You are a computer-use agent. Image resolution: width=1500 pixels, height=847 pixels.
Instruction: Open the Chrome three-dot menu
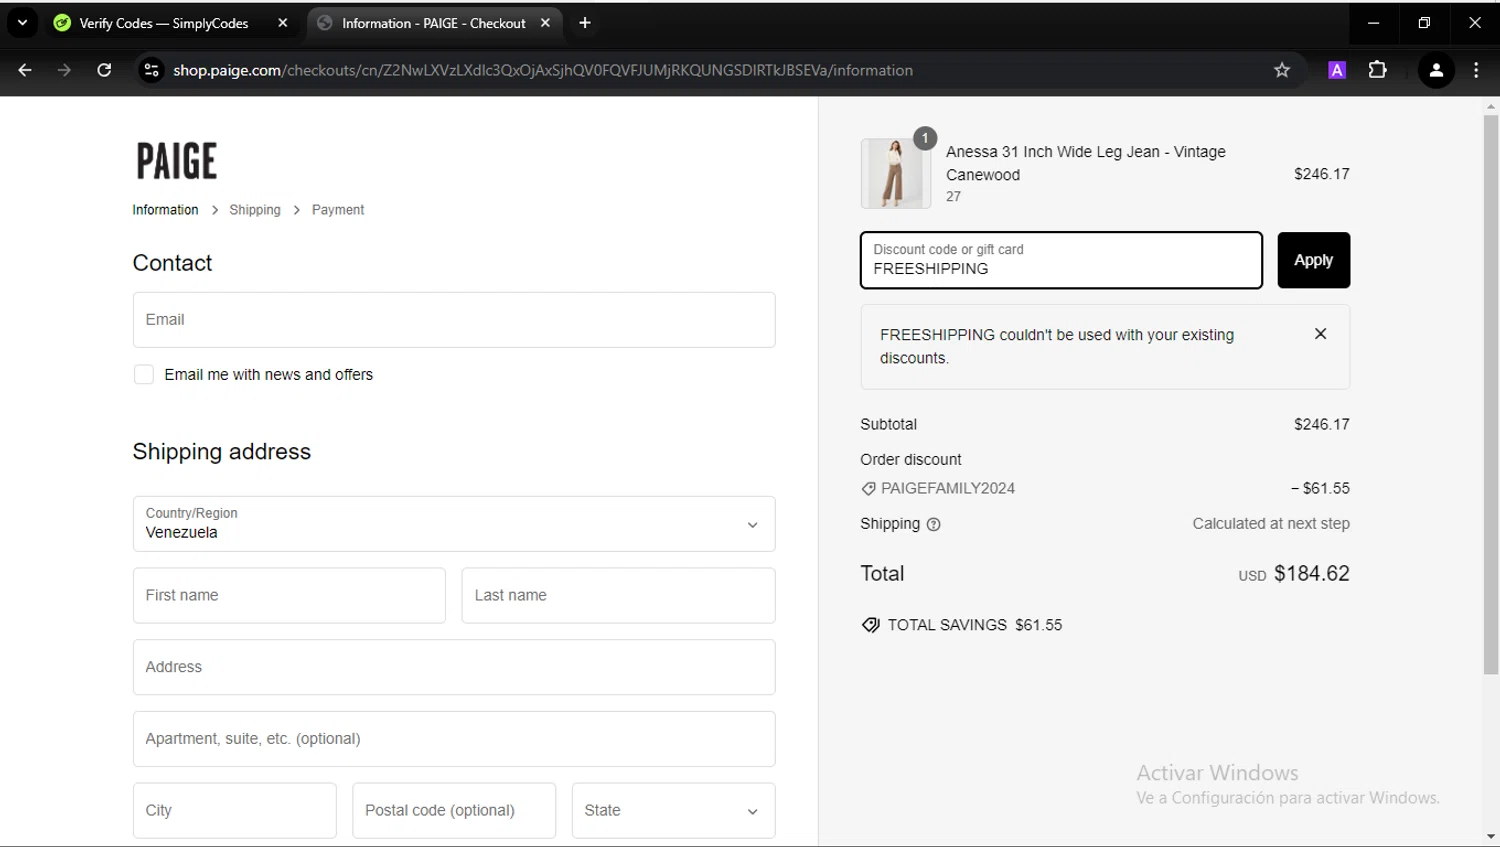click(1476, 70)
